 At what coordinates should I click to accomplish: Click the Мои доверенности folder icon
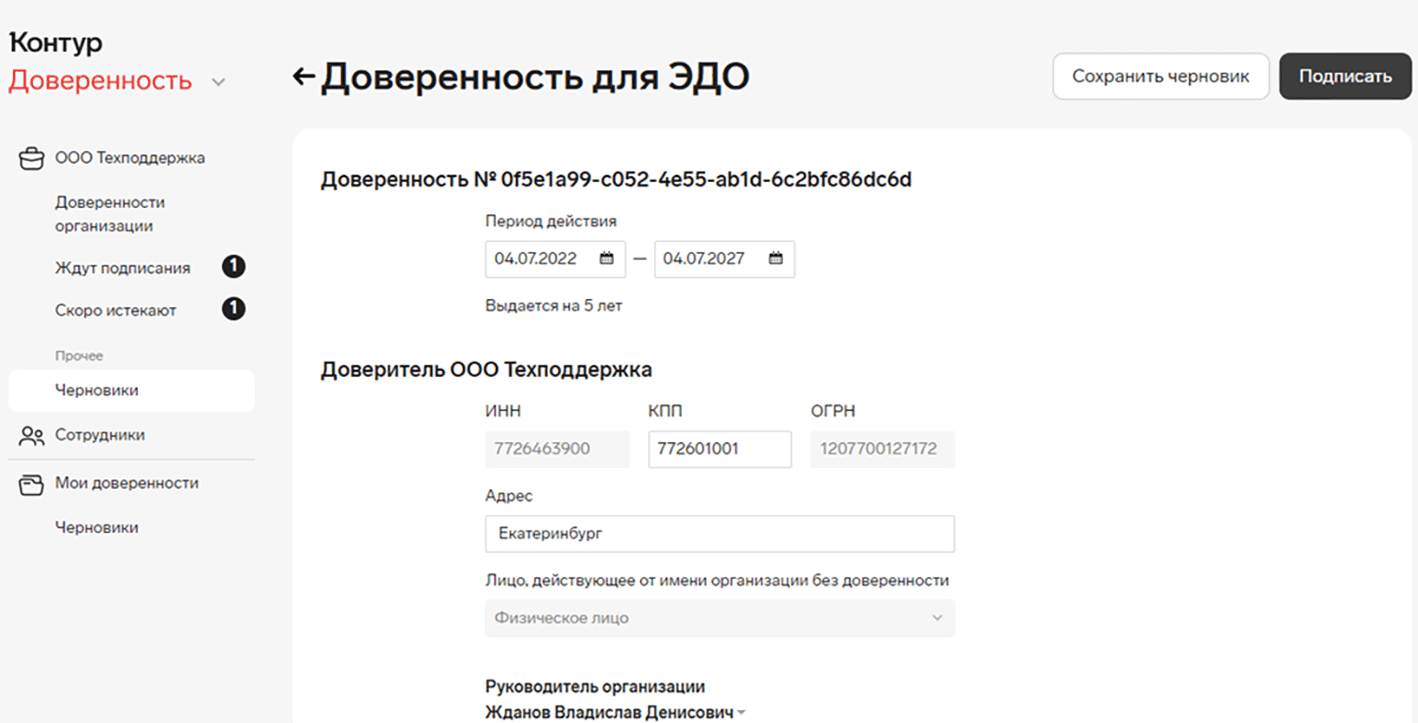(32, 484)
